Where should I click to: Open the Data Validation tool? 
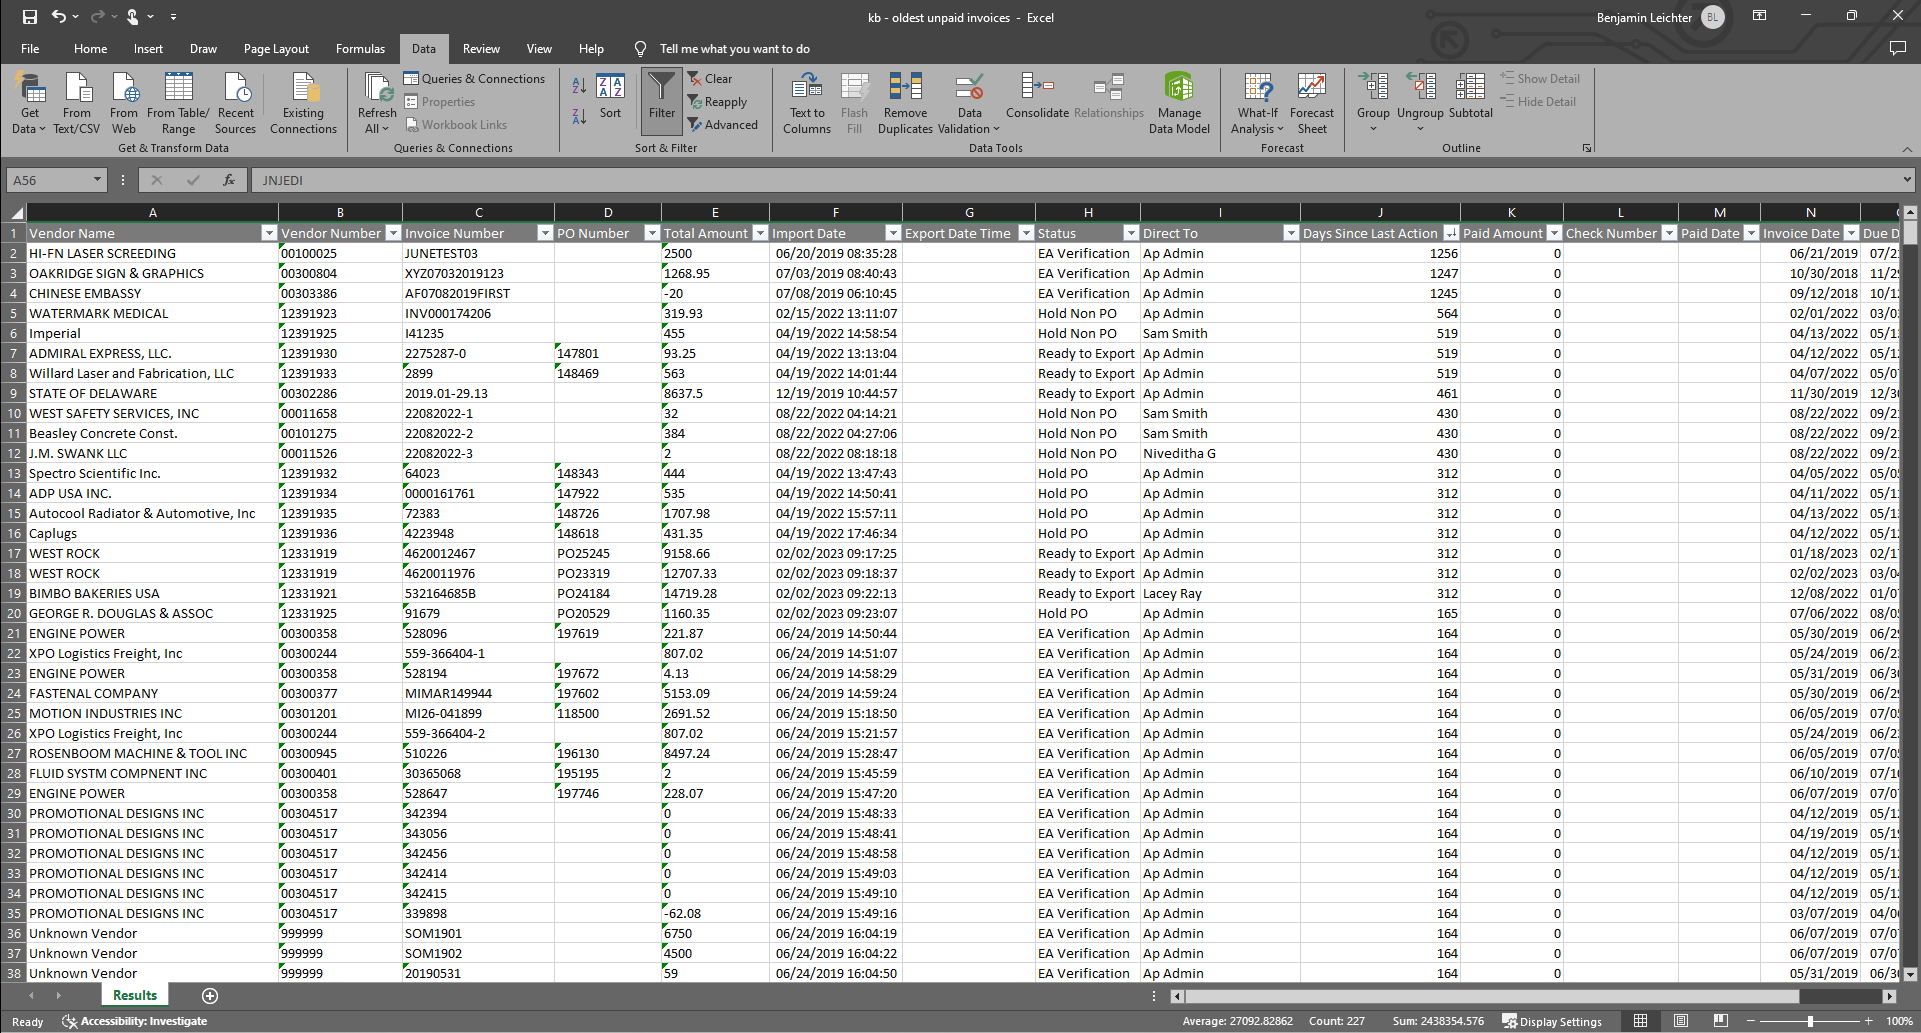pyautogui.click(x=969, y=104)
